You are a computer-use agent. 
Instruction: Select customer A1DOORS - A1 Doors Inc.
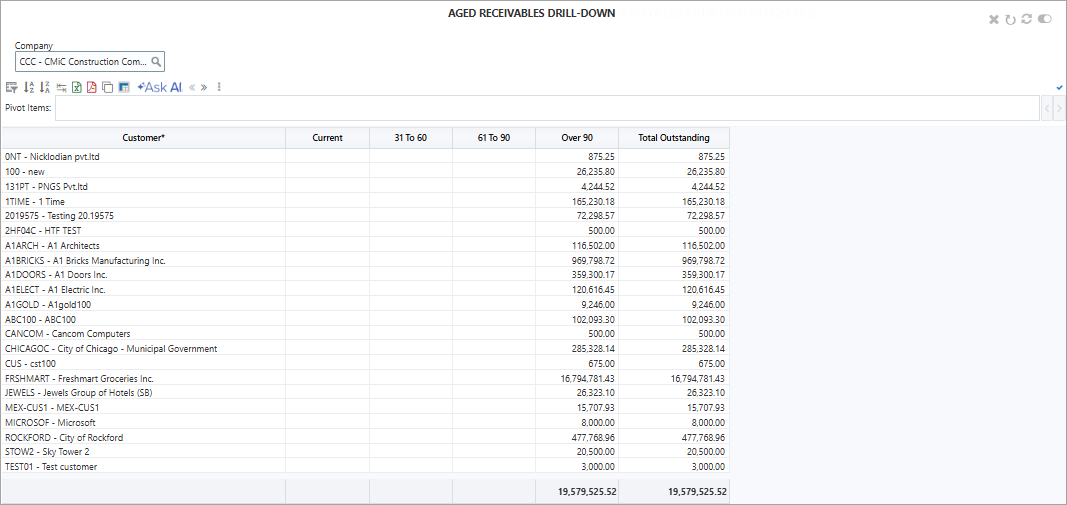(x=56, y=275)
